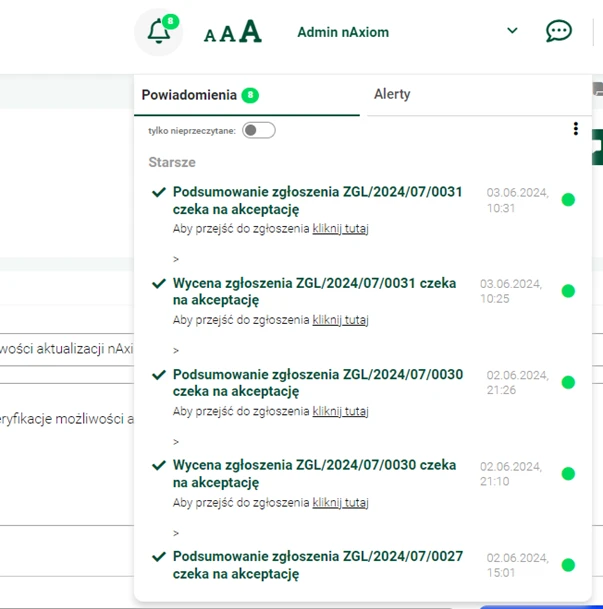The image size is (603, 609).
Task: Toggle green read status dot for Podsumowanie ZGL/2024/07/0031
Action: coord(568,200)
